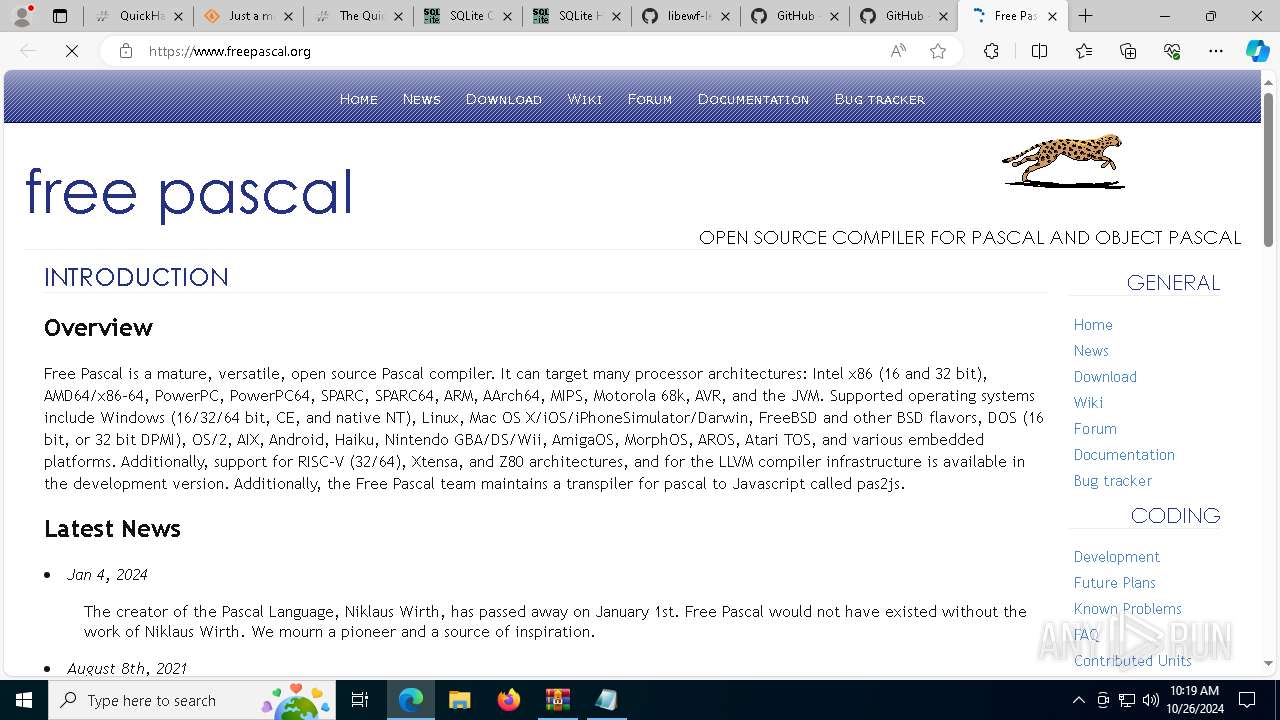Show hidden system tray icons
This screenshot has width=1280, height=720.
1078,700
